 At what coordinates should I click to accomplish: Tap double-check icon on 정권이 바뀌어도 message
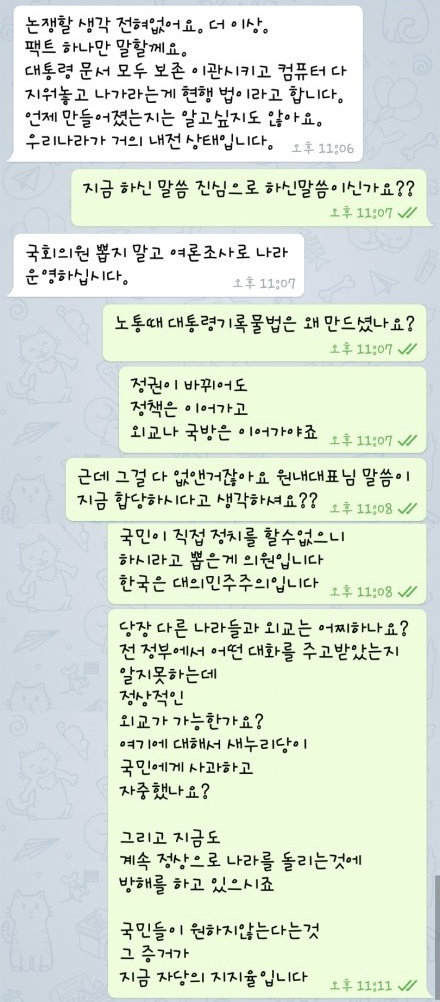point(406,440)
